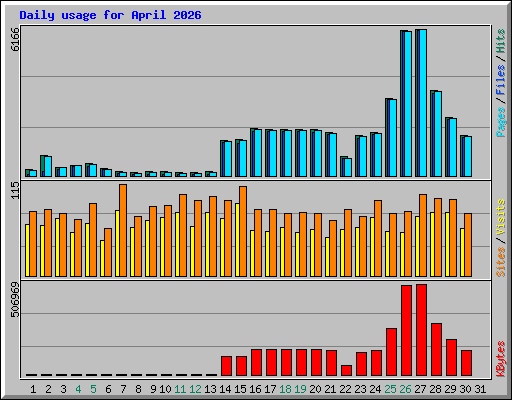Click day label 13 on the axis
The image size is (512, 400).
210,389
